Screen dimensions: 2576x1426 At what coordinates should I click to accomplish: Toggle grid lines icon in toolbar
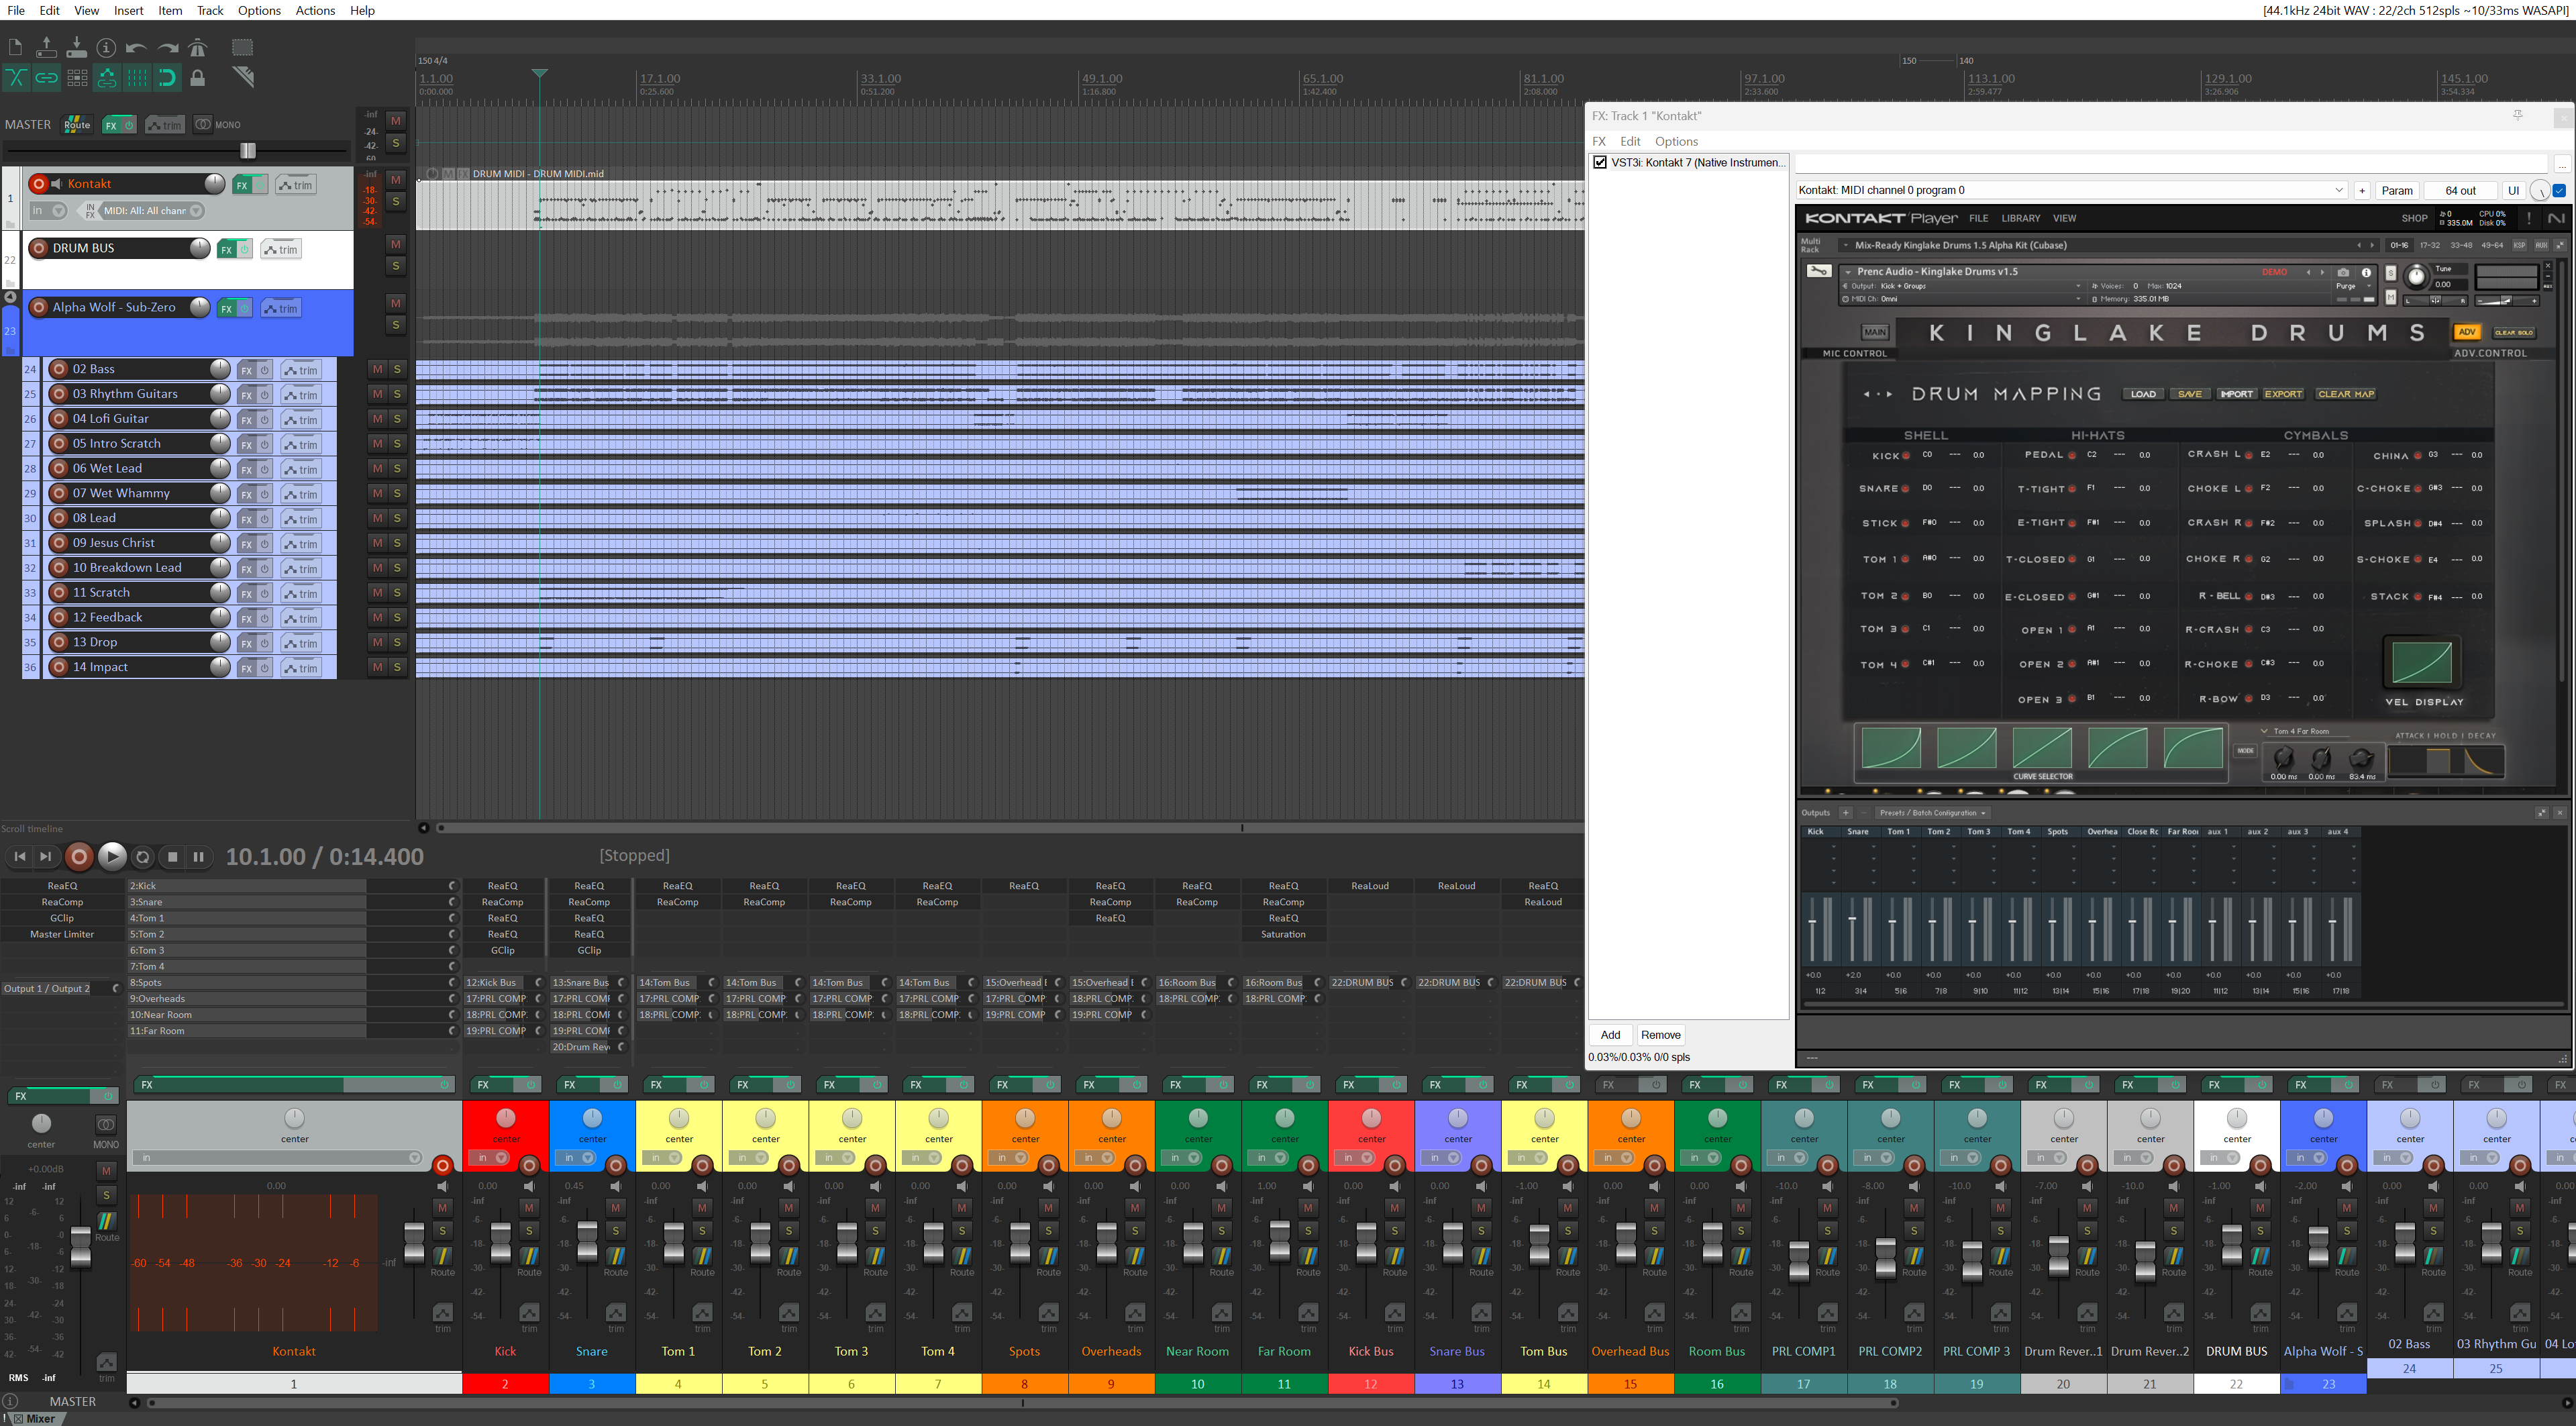(x=137, y=77)
